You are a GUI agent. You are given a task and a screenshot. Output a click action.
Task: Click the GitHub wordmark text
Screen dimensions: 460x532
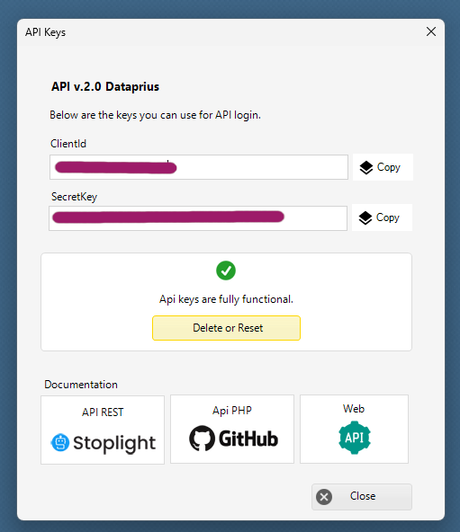[248, 439]
